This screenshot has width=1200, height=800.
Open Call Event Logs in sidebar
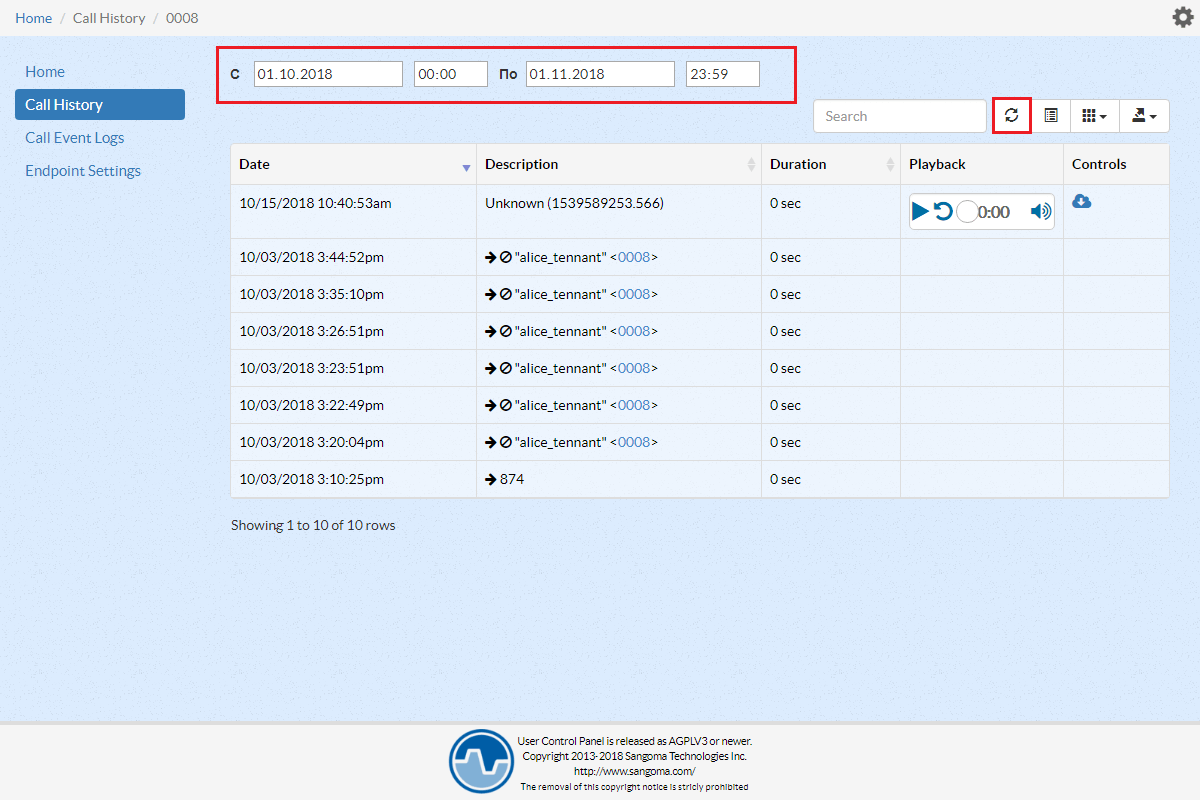75,138
